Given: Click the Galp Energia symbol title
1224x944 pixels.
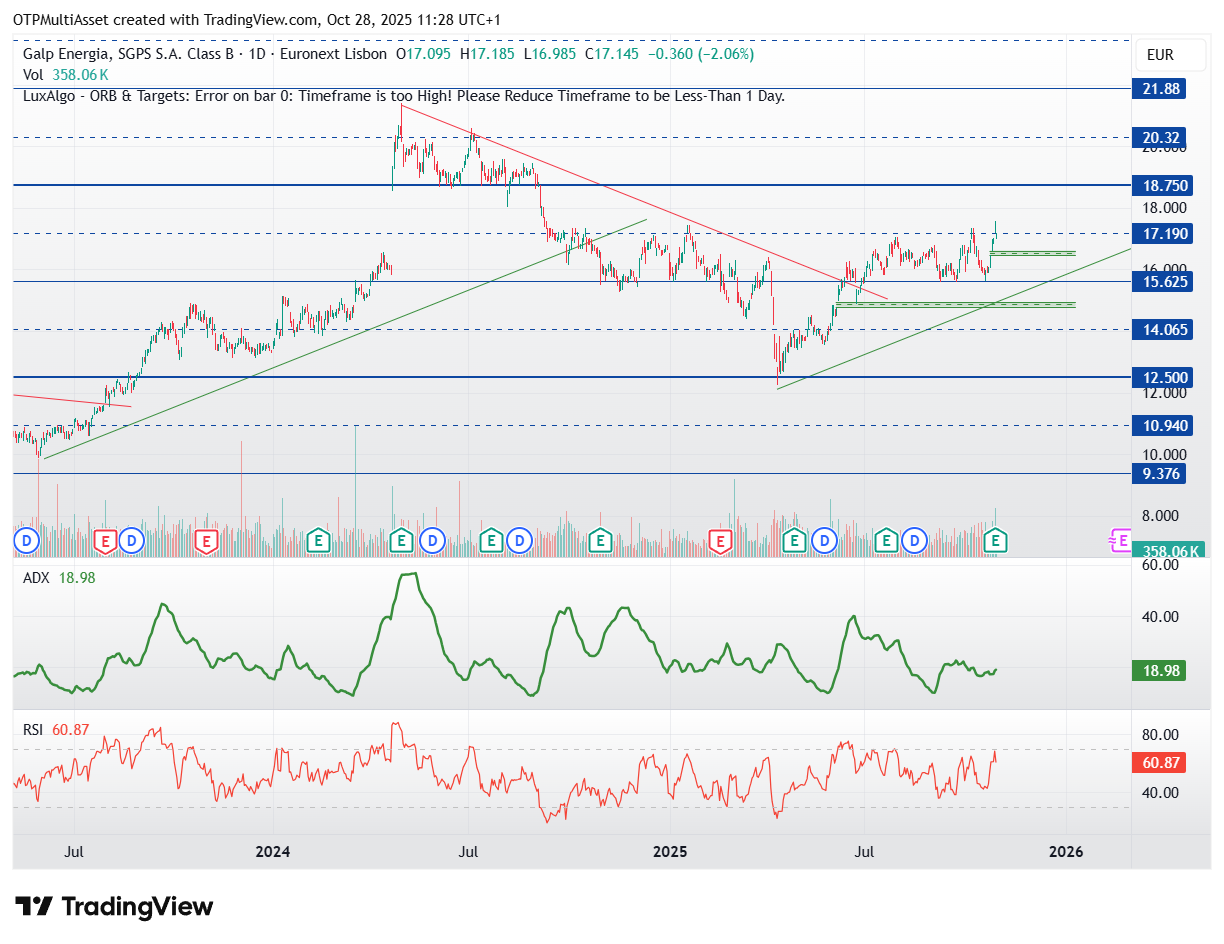Looking at the screenshot, I should (x=204, y=54).
